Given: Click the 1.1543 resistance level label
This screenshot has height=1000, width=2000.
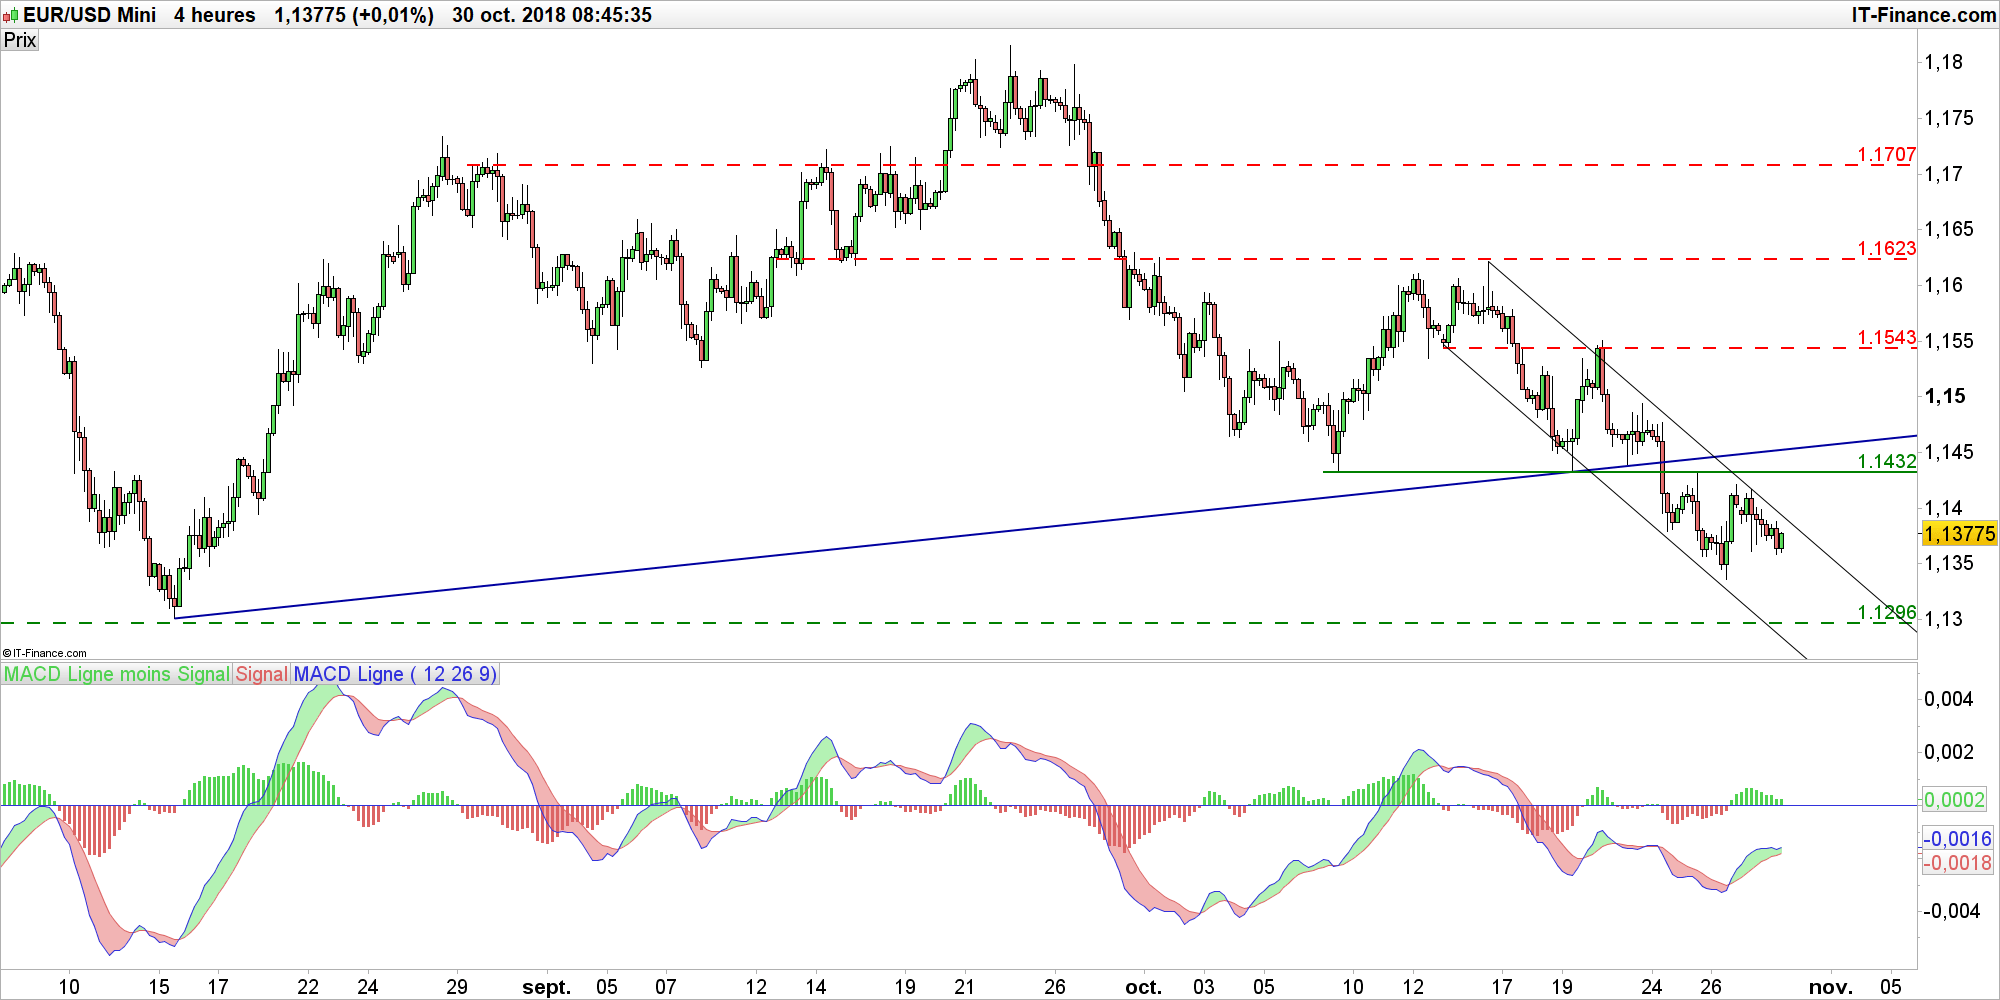Looking at the screenshot, I should 1886,337.
